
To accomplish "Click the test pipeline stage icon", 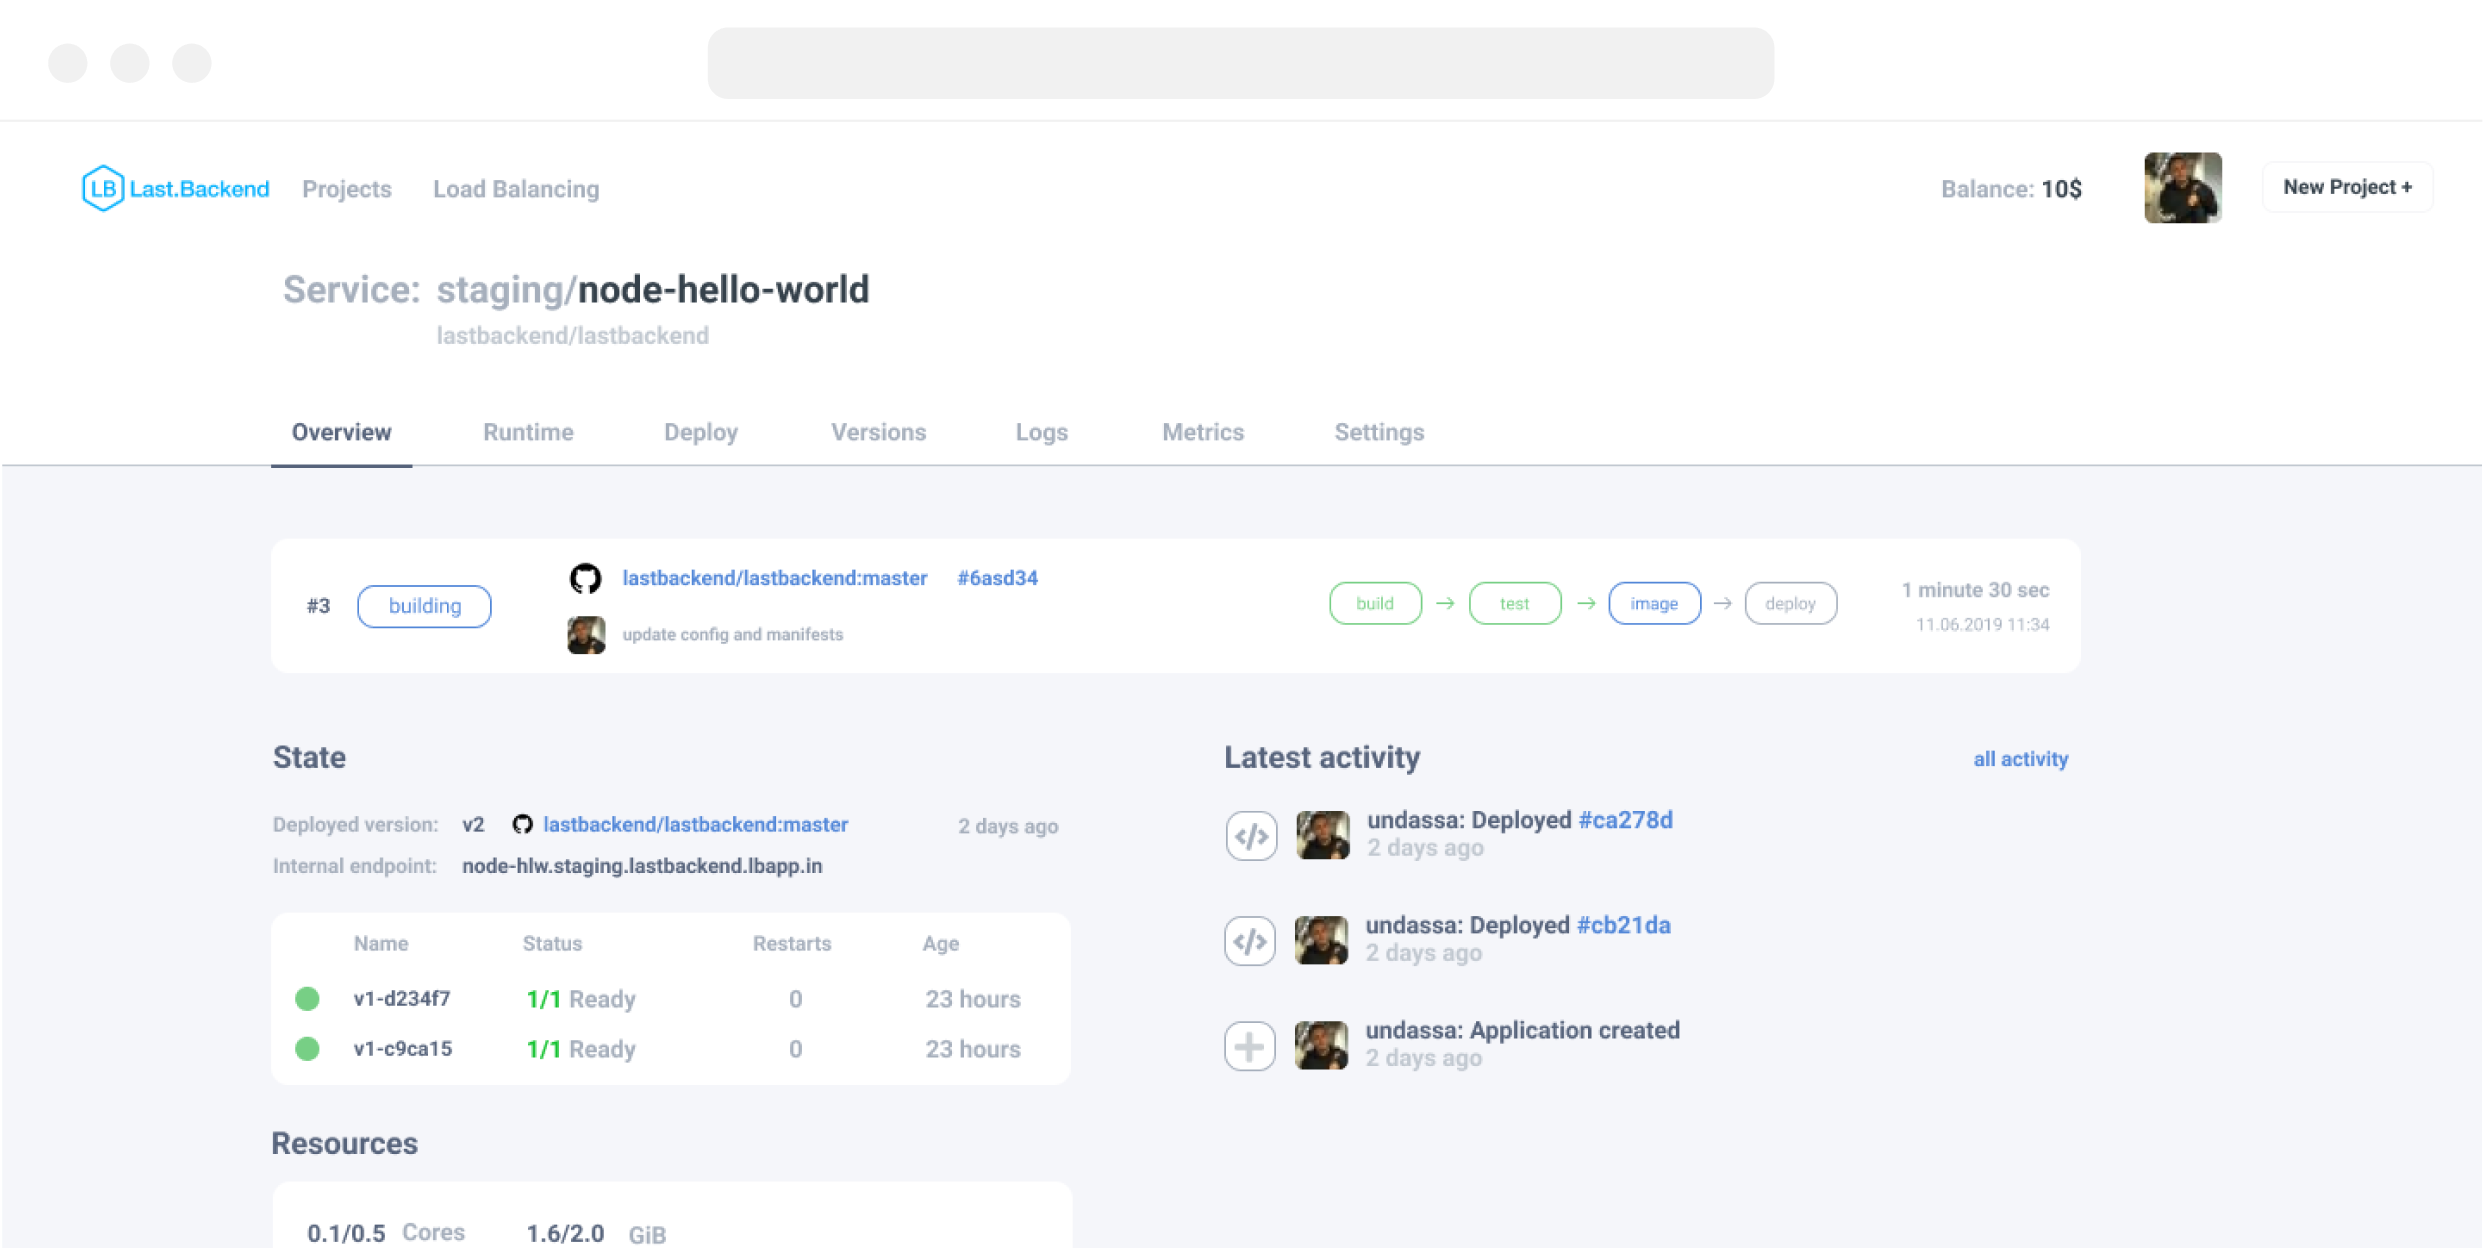I will tap(1512, 603).
